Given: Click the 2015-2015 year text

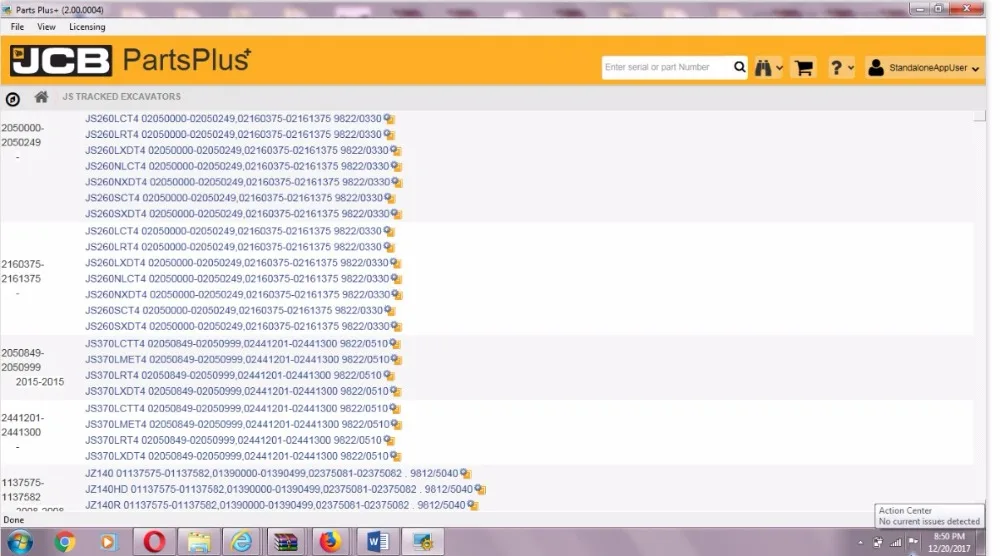Looking at the screenshot, I should point(40,382).
